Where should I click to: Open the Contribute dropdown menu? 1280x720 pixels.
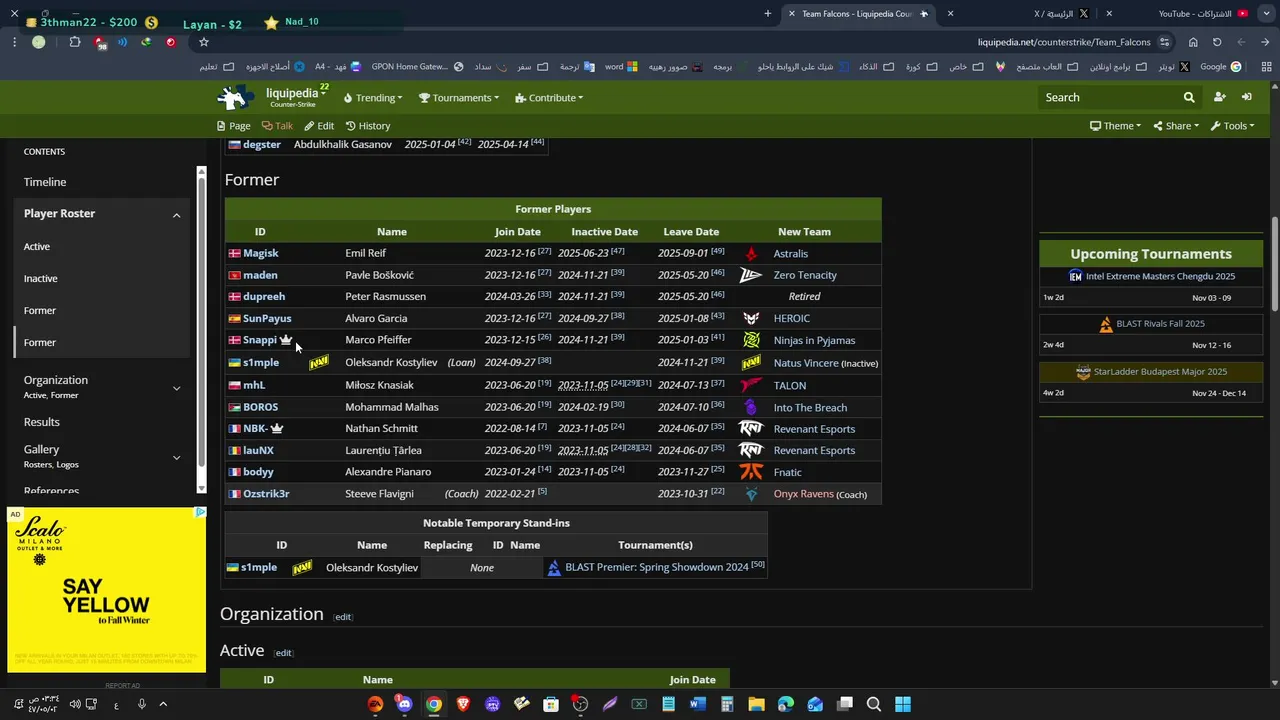coord(549,98)
